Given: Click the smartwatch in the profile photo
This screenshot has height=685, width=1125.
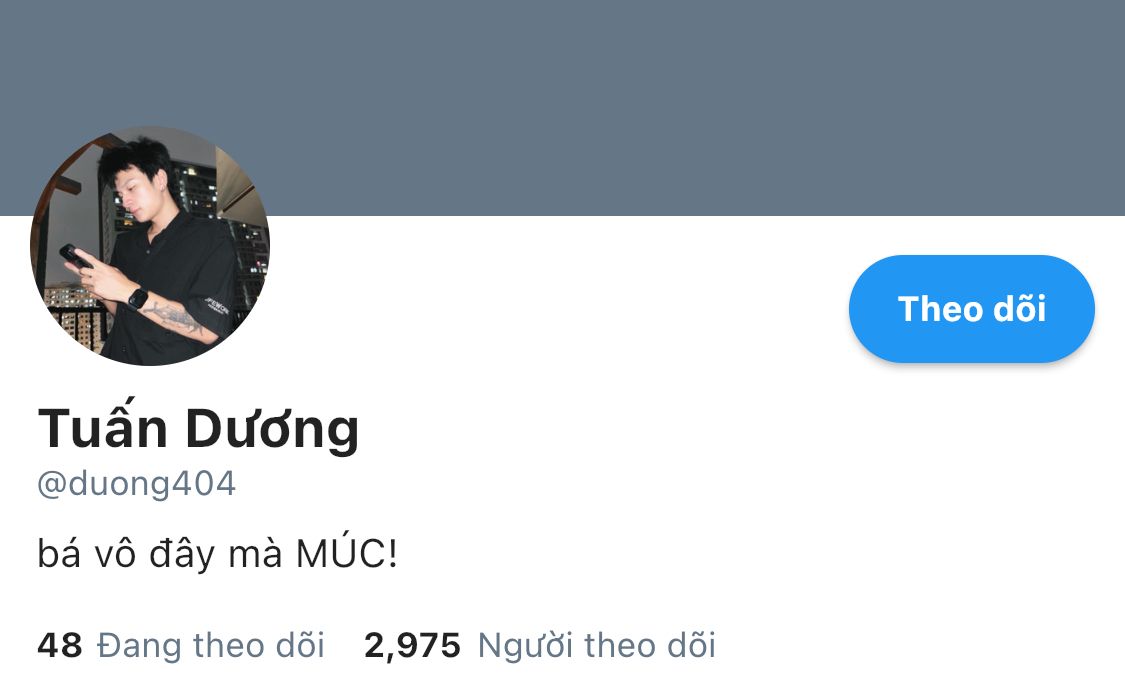Looking at the screenshot, I should (138, 298).
